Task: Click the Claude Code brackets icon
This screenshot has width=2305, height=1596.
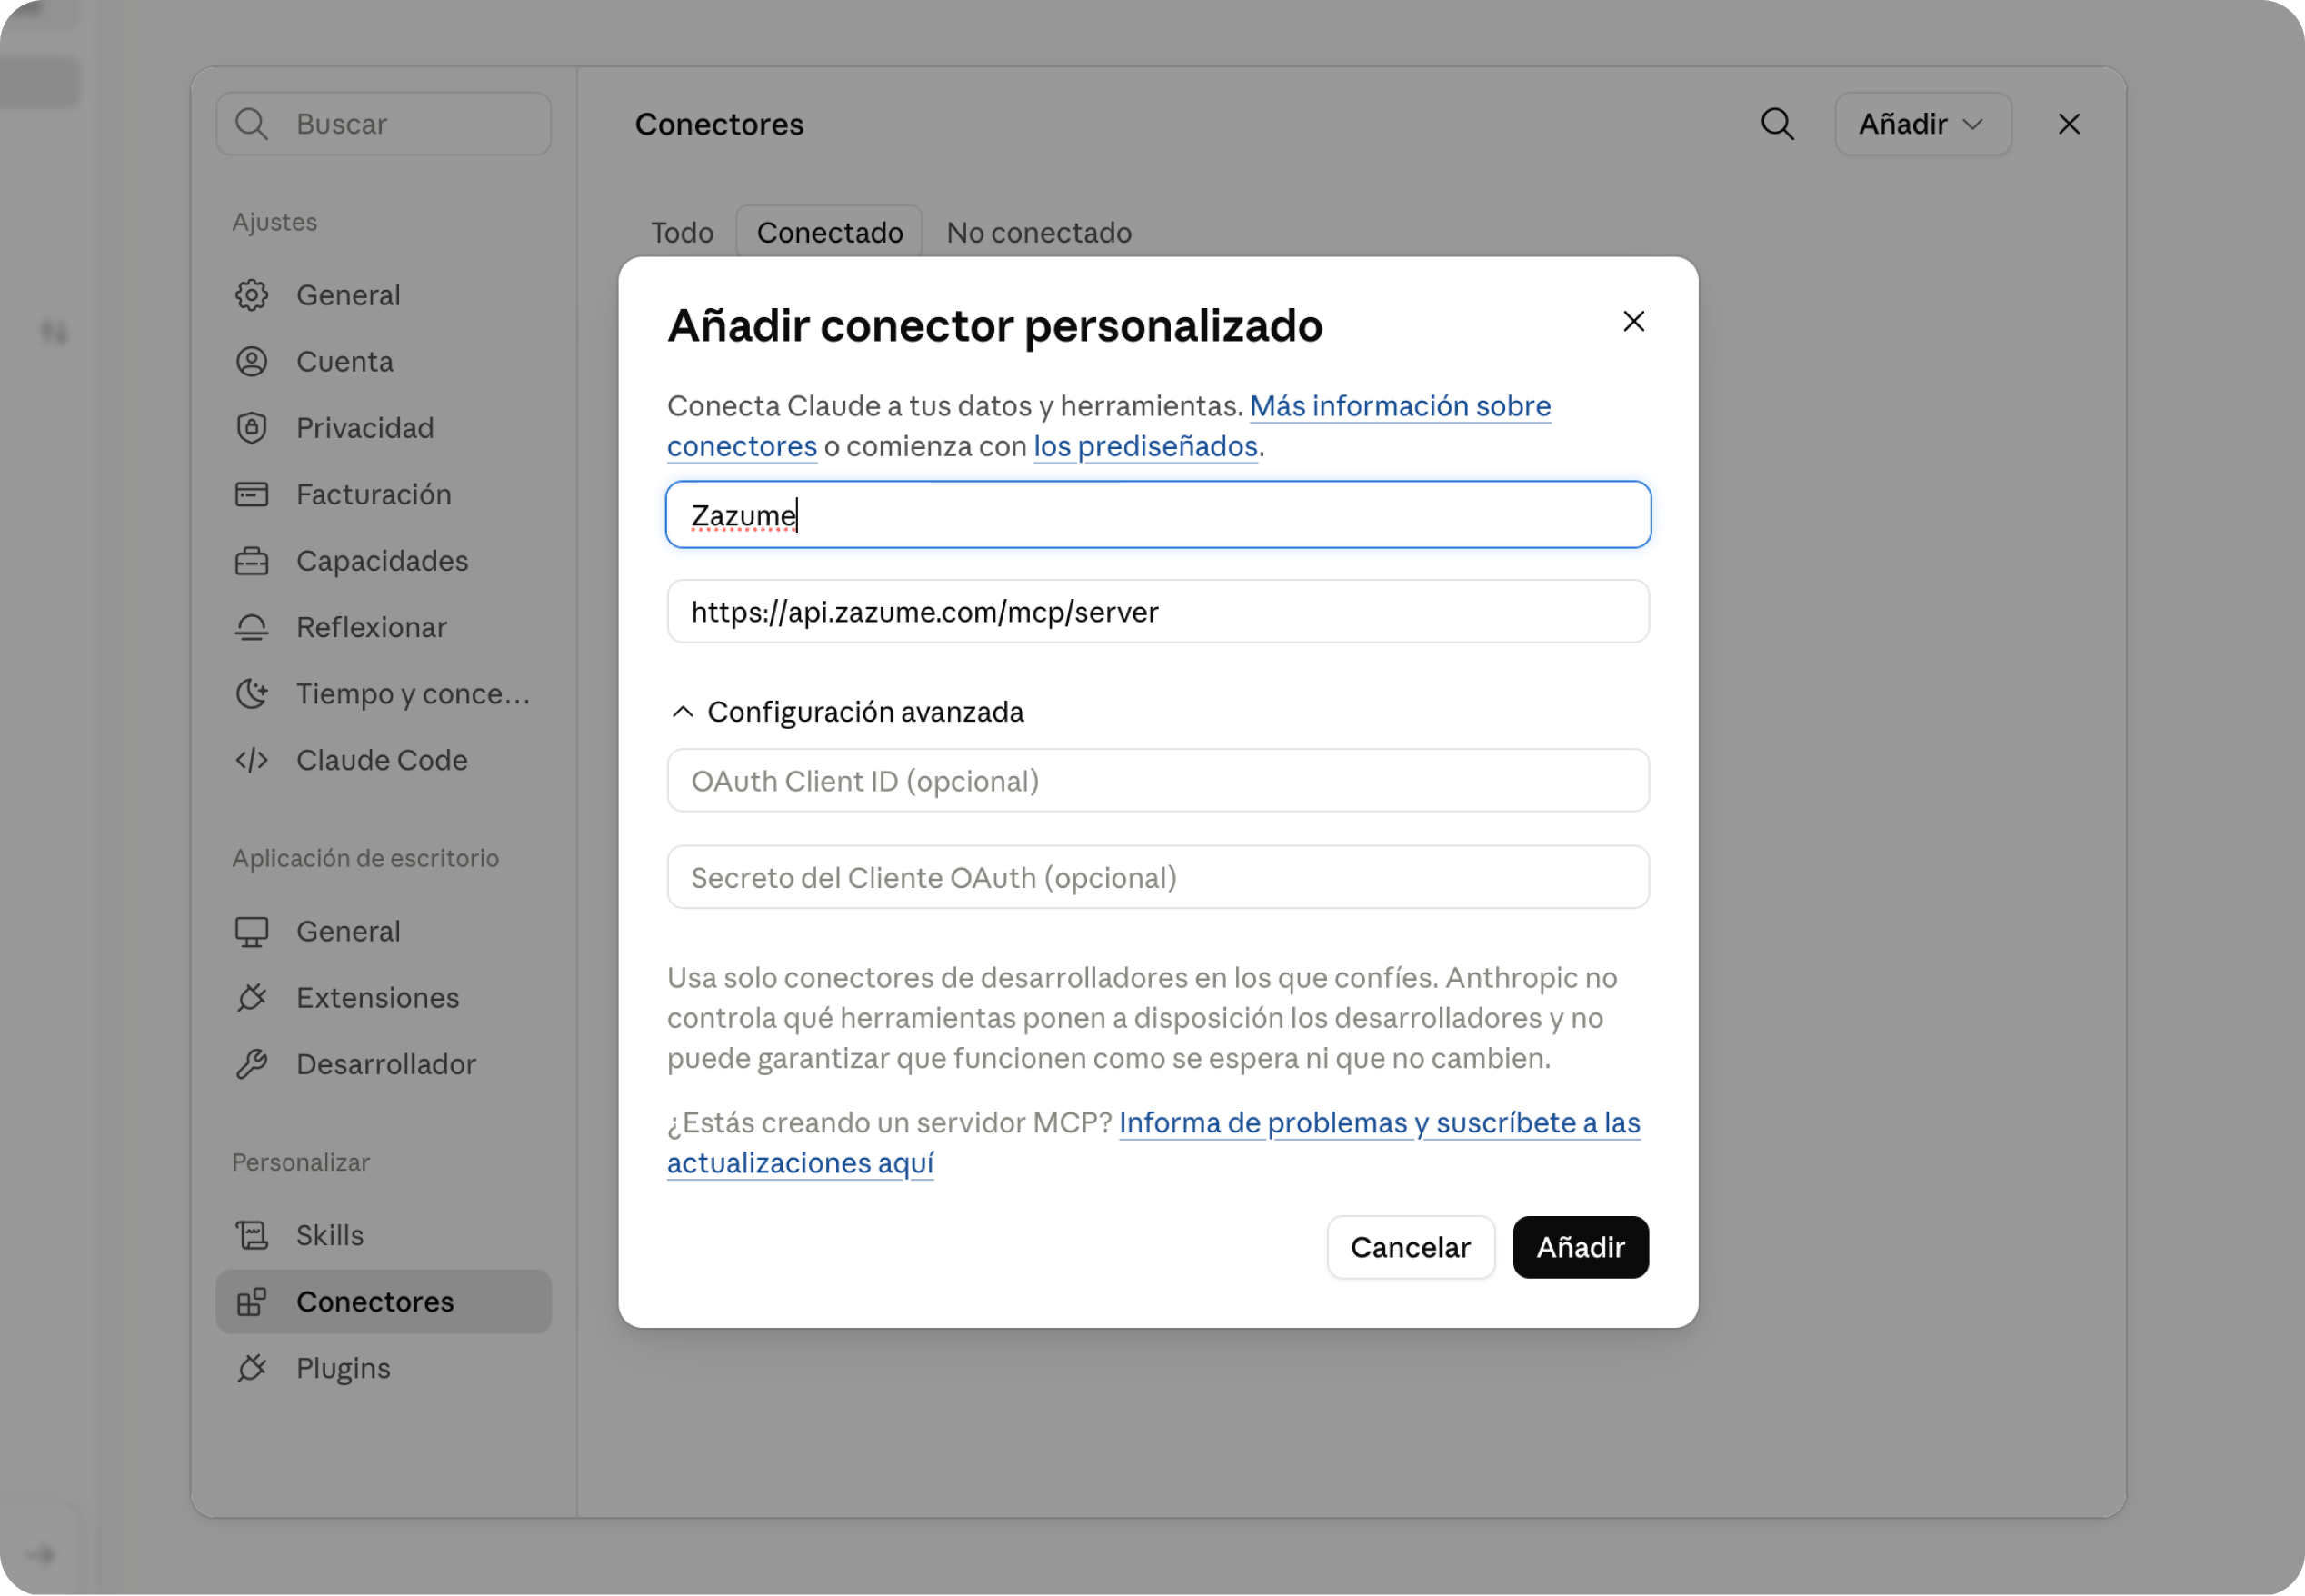Action: (x=252, y=761)
